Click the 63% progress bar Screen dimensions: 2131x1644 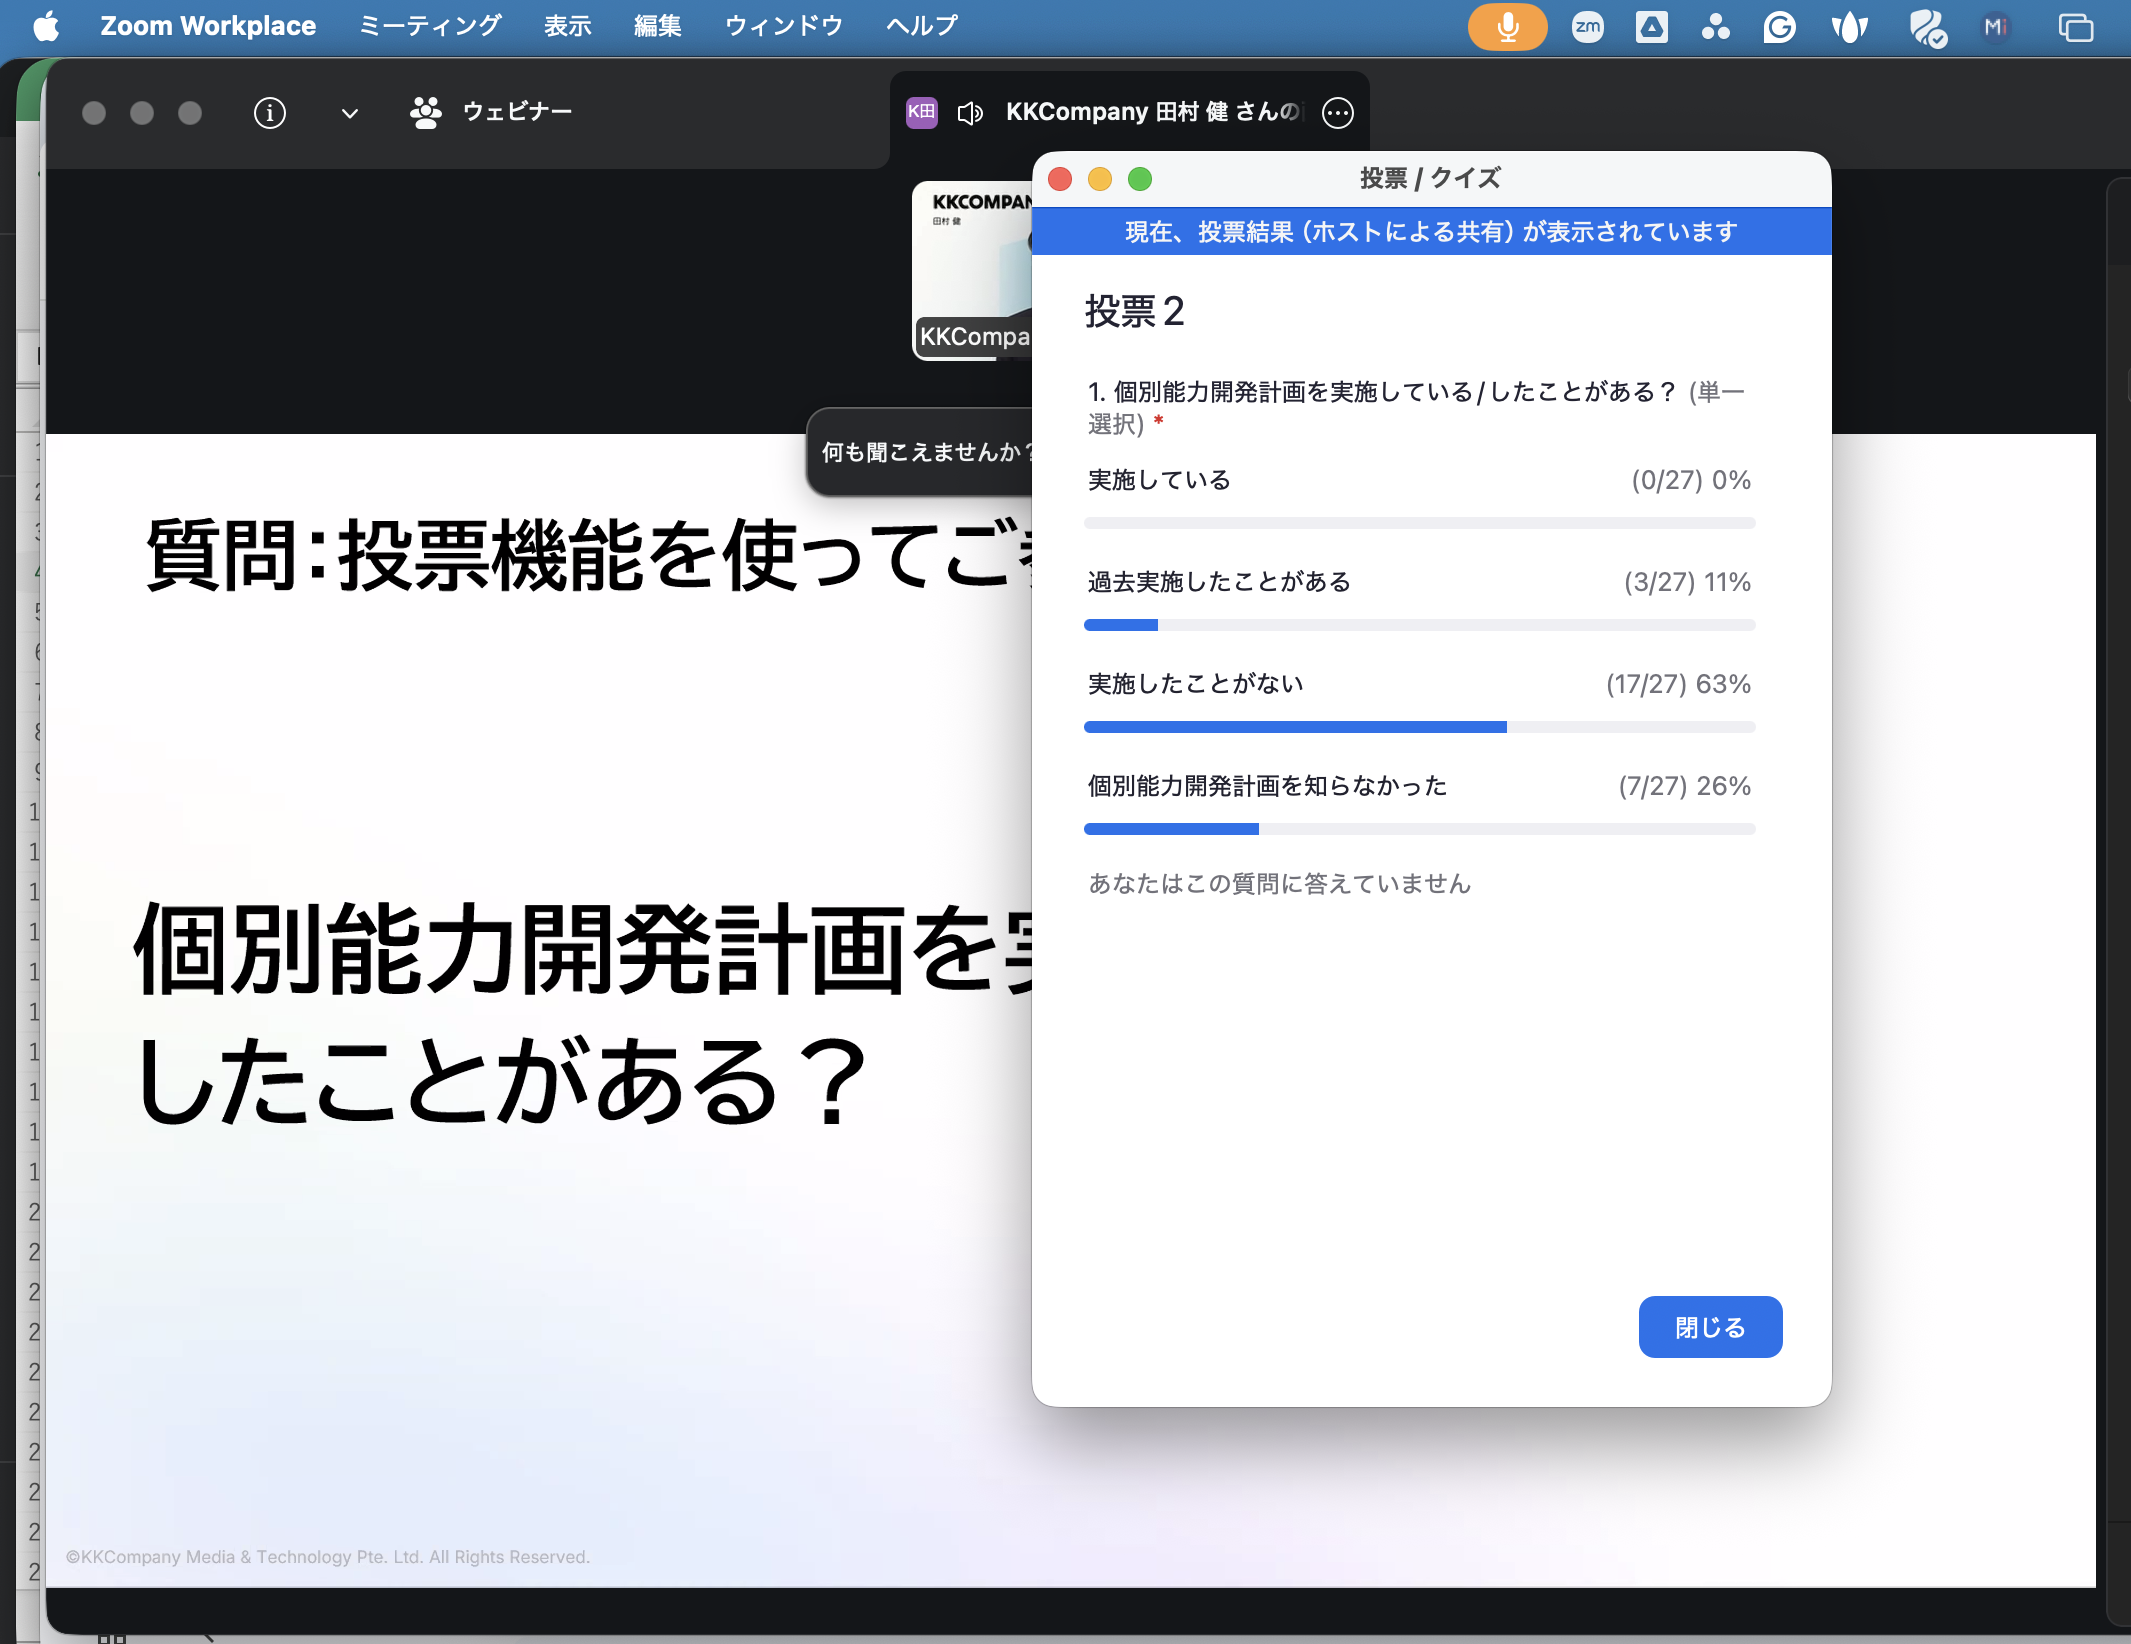pos(1420,727)
